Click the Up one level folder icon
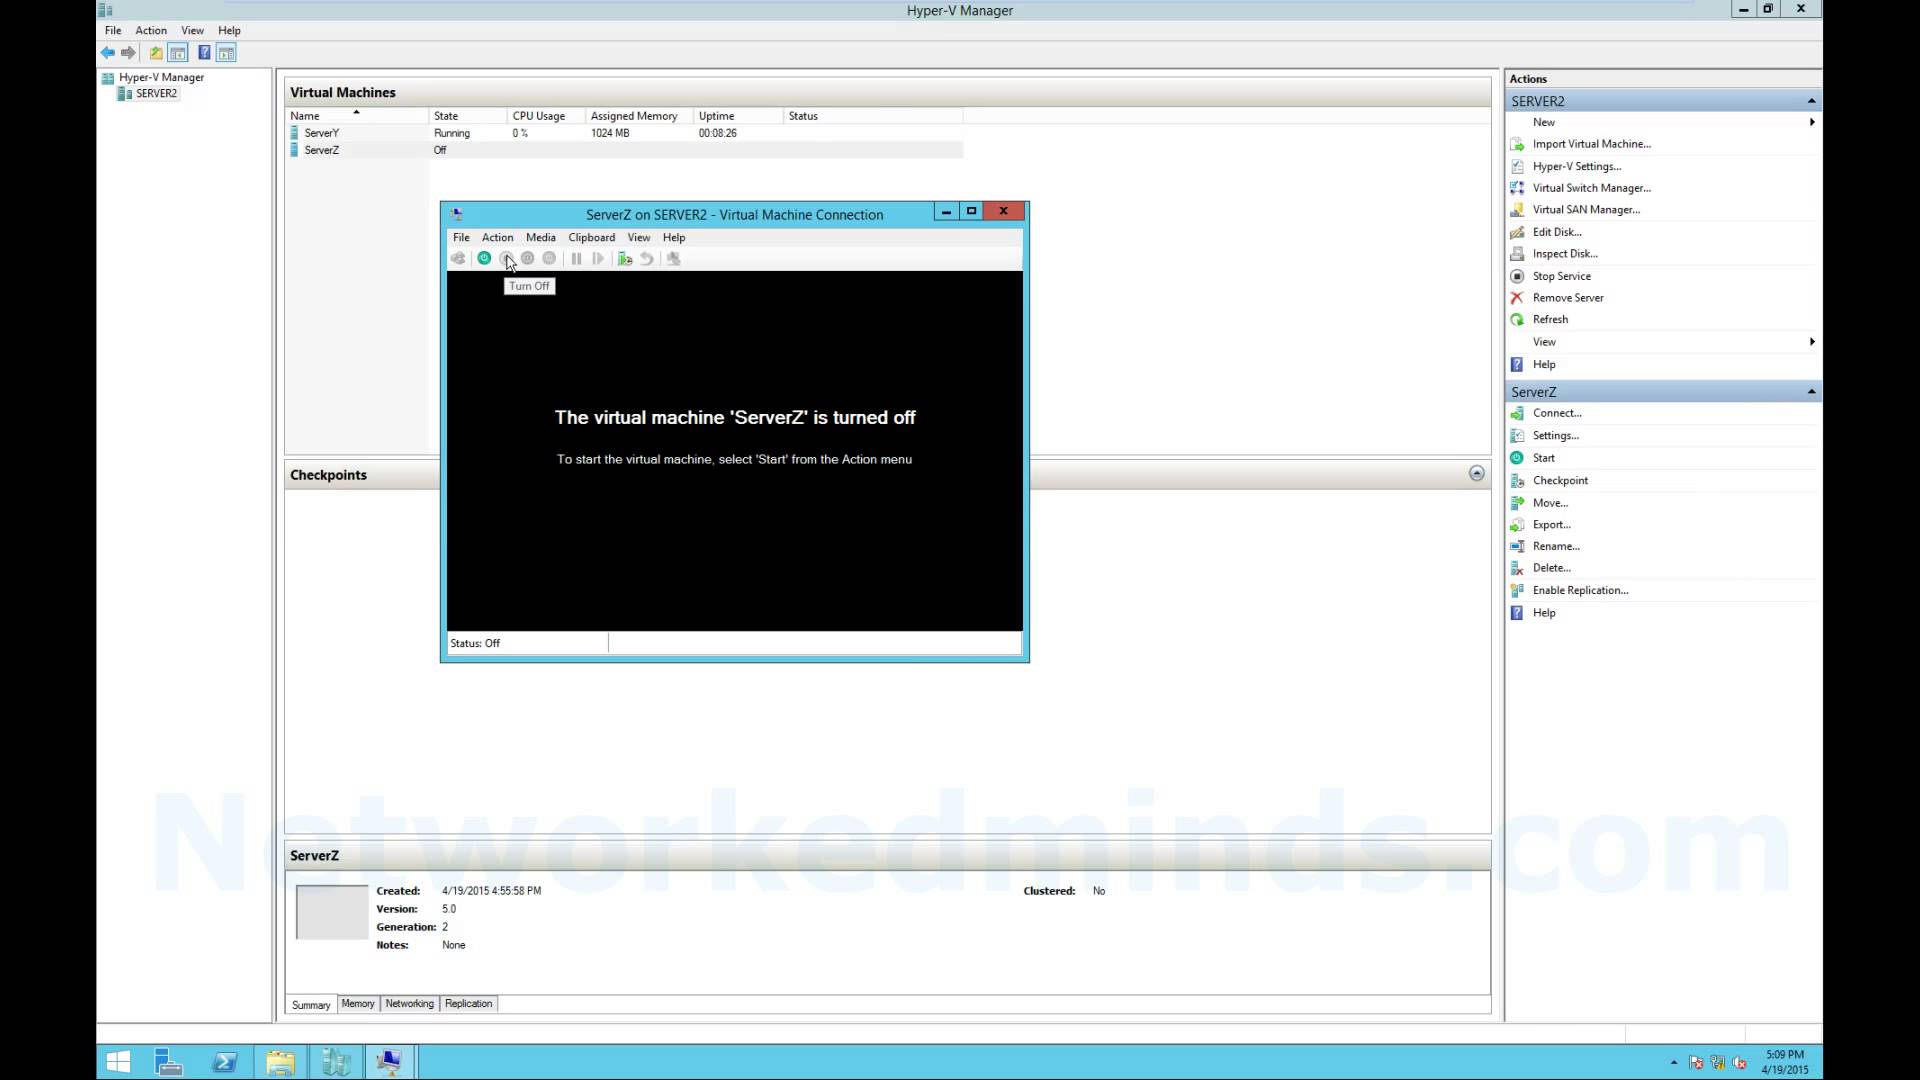Image resolution: width=1920 pixels, height=1080 pixels. tap(156, 53)
